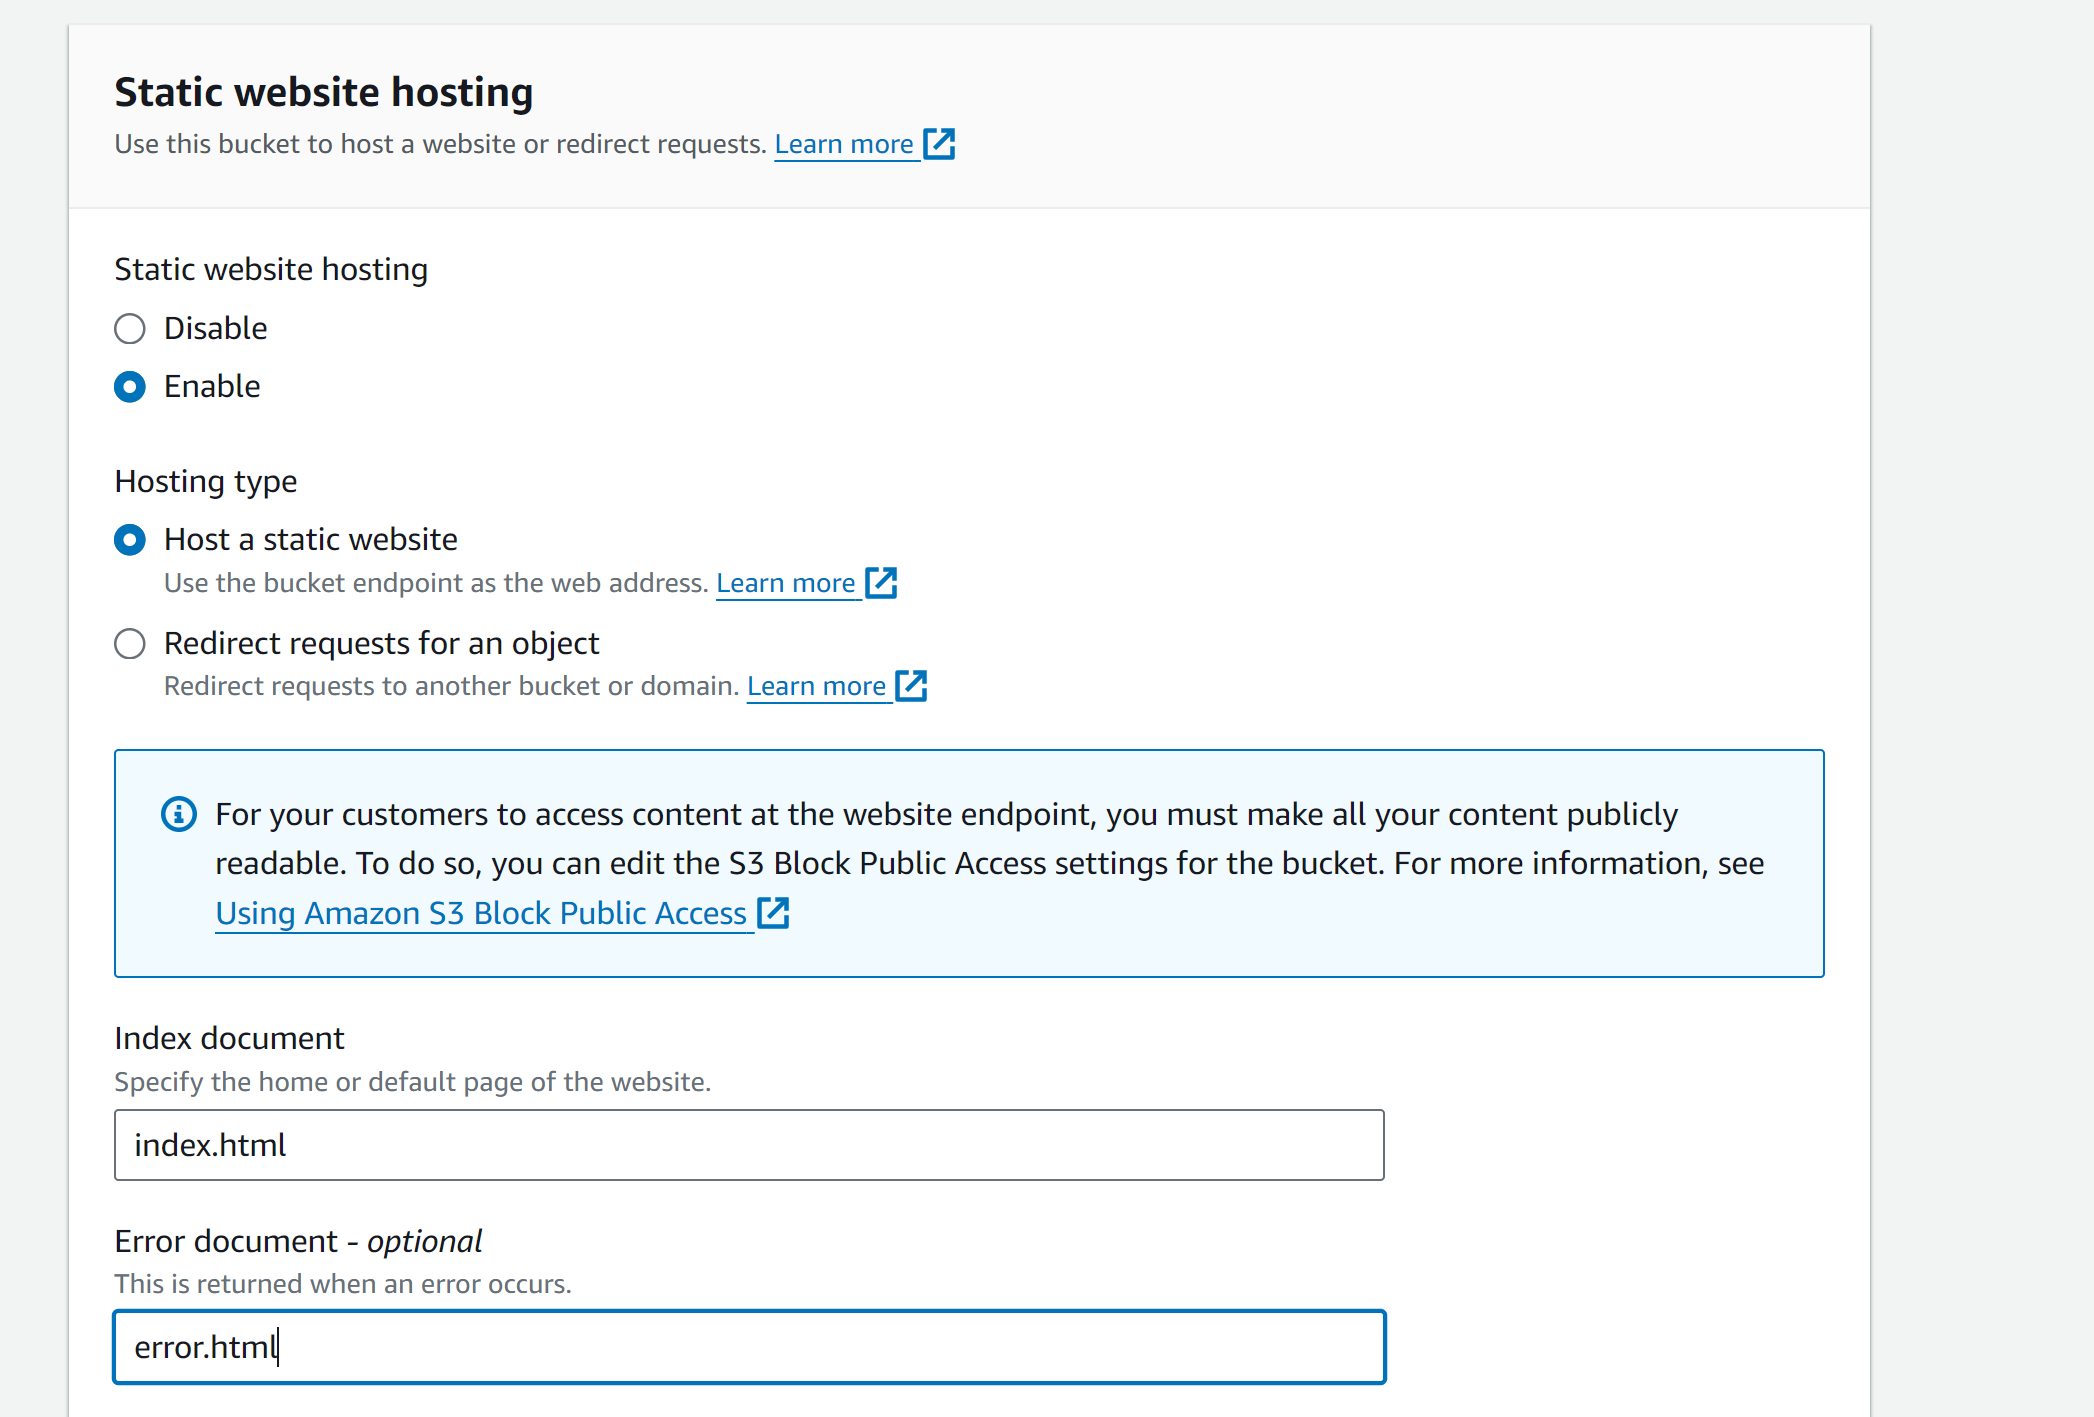
Task: Click 'This is returned when an error occurs' text
Action: click(343, 1284)
